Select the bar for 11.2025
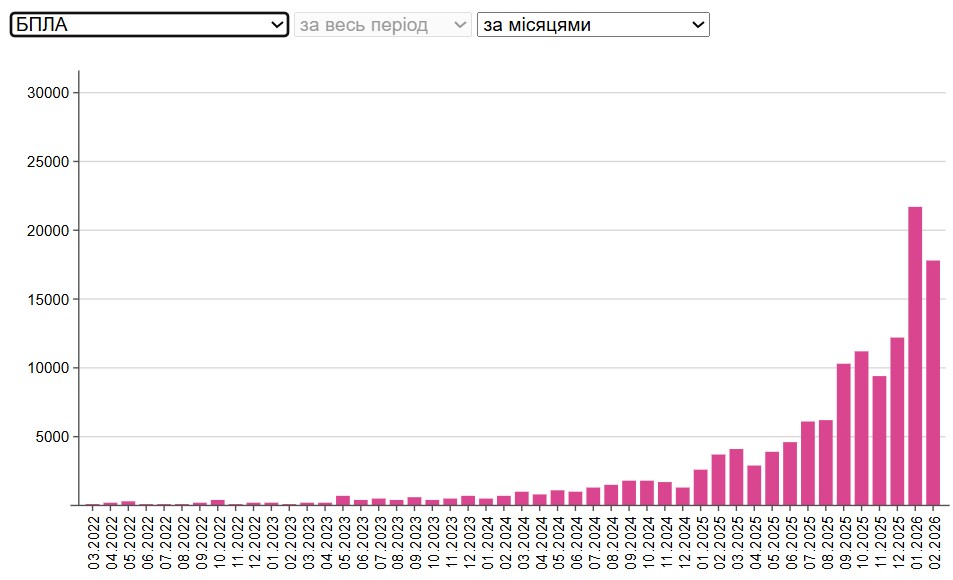 [879, 440]
